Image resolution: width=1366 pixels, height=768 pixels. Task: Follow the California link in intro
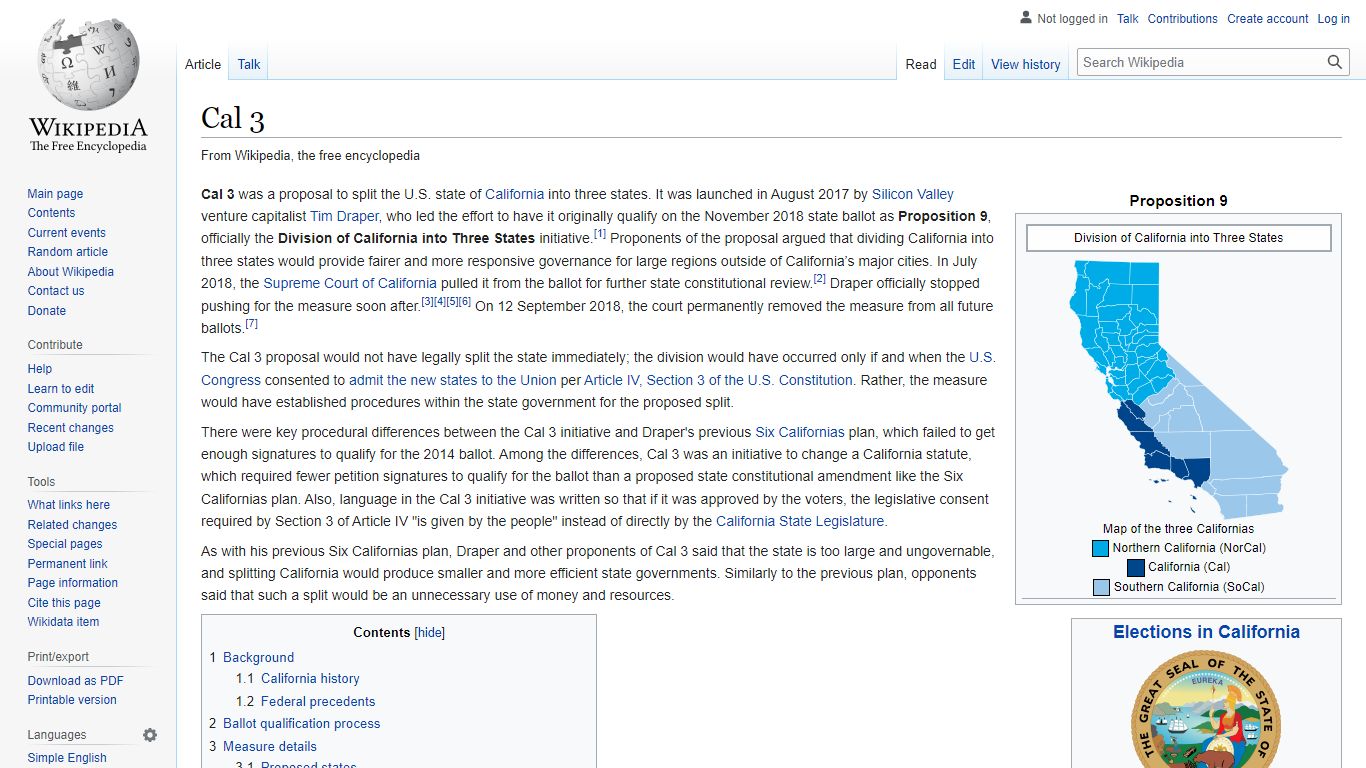click(515, 194)
